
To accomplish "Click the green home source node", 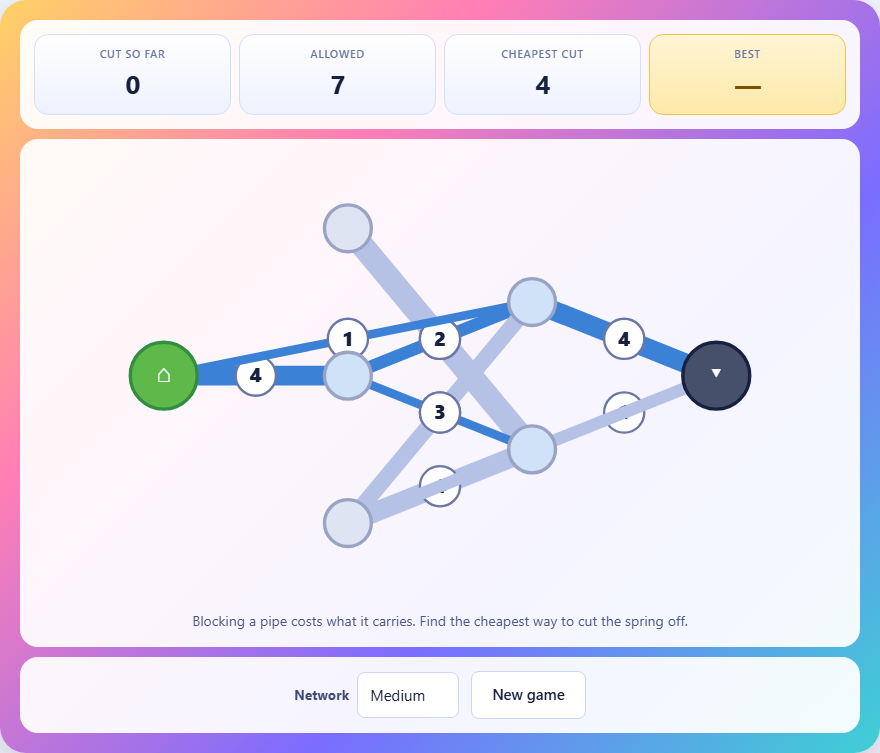I will [x=163, y=375].
